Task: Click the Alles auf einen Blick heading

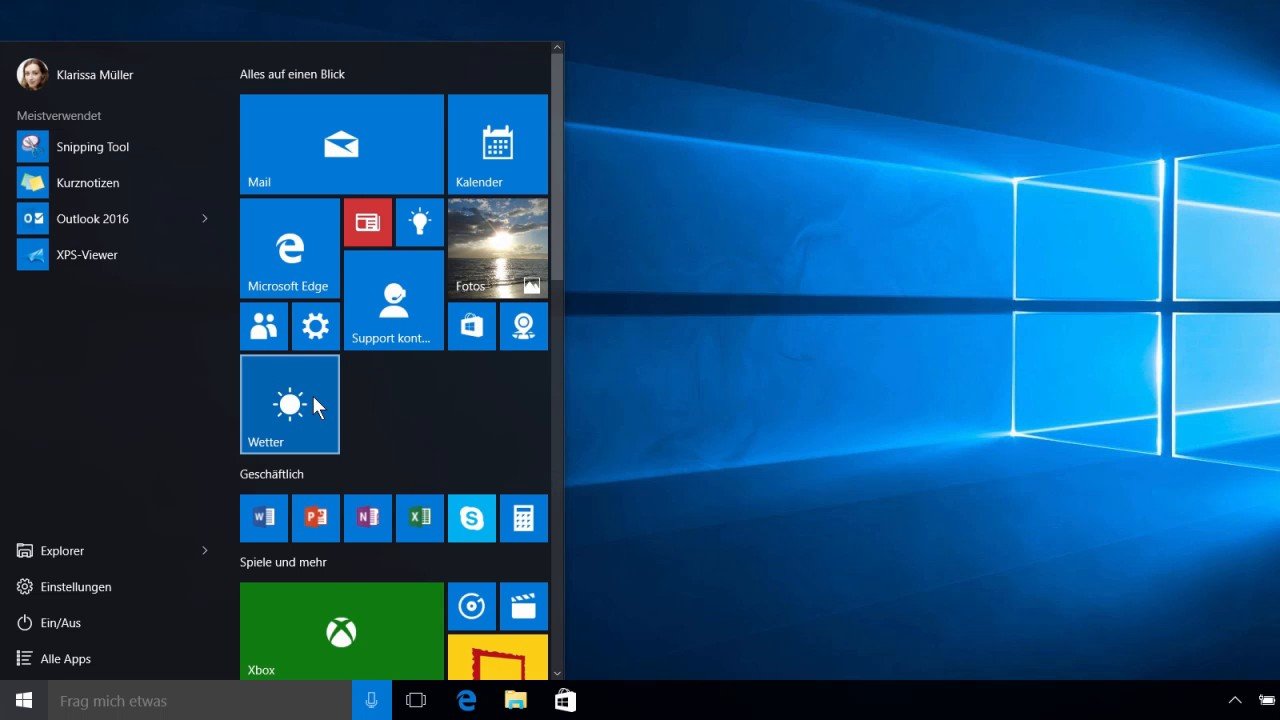Action: [x=292, y=75]
